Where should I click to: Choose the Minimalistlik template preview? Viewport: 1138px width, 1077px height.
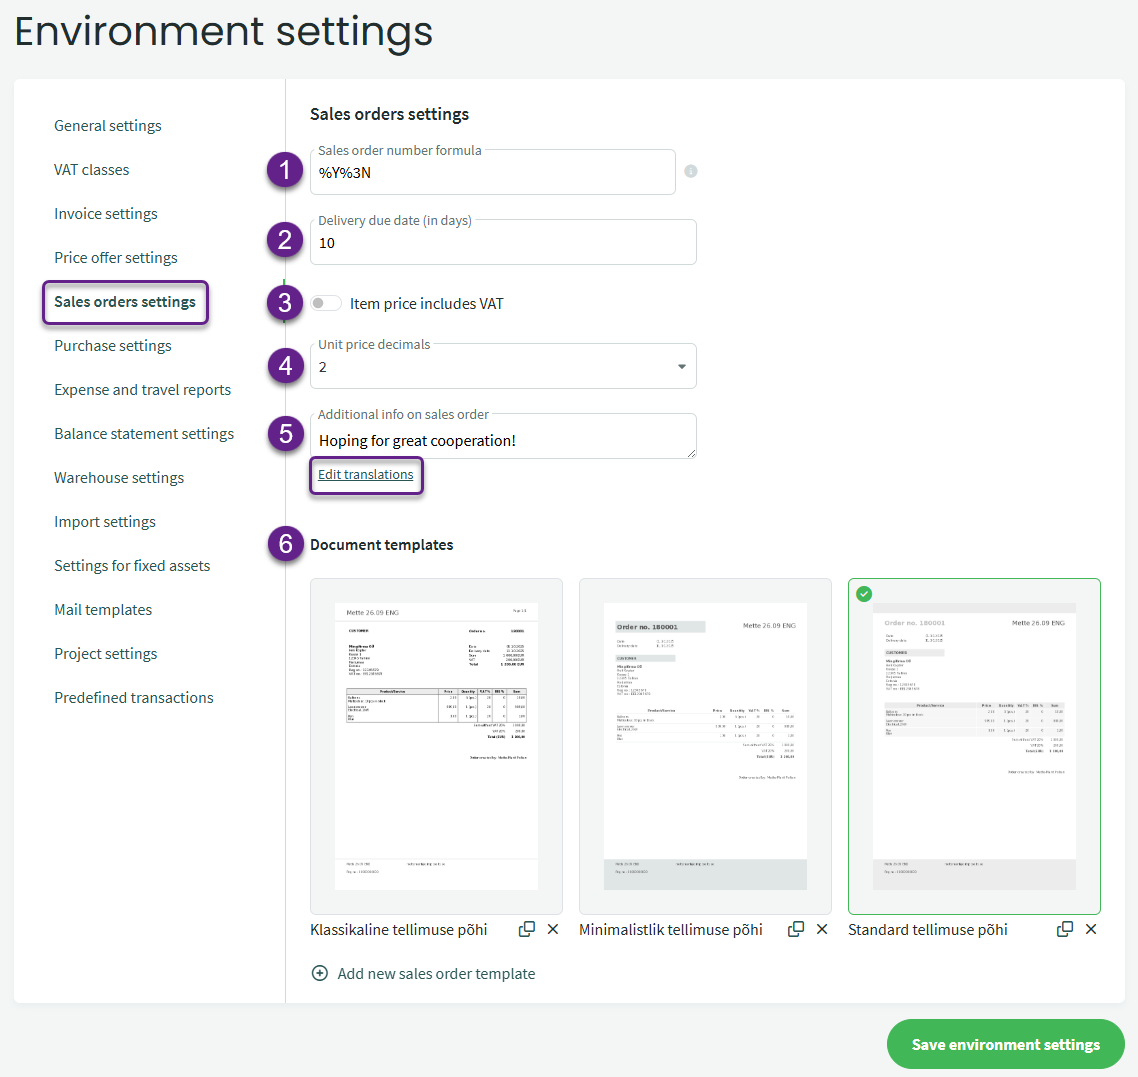pos(705,746)
